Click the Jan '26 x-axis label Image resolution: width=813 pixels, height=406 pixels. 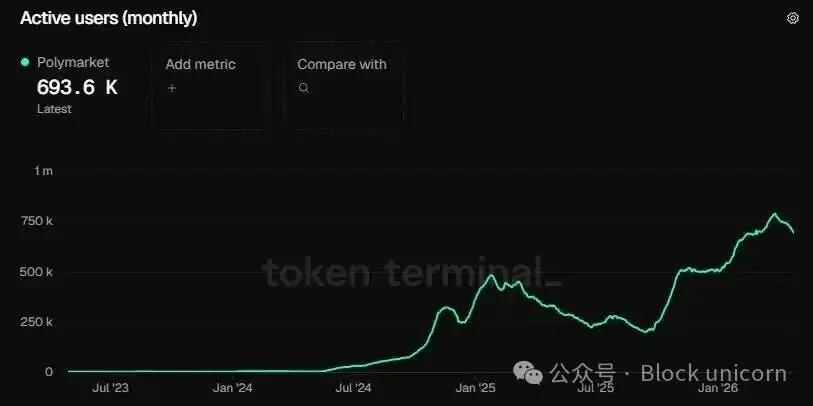click(x=719, y=388)
